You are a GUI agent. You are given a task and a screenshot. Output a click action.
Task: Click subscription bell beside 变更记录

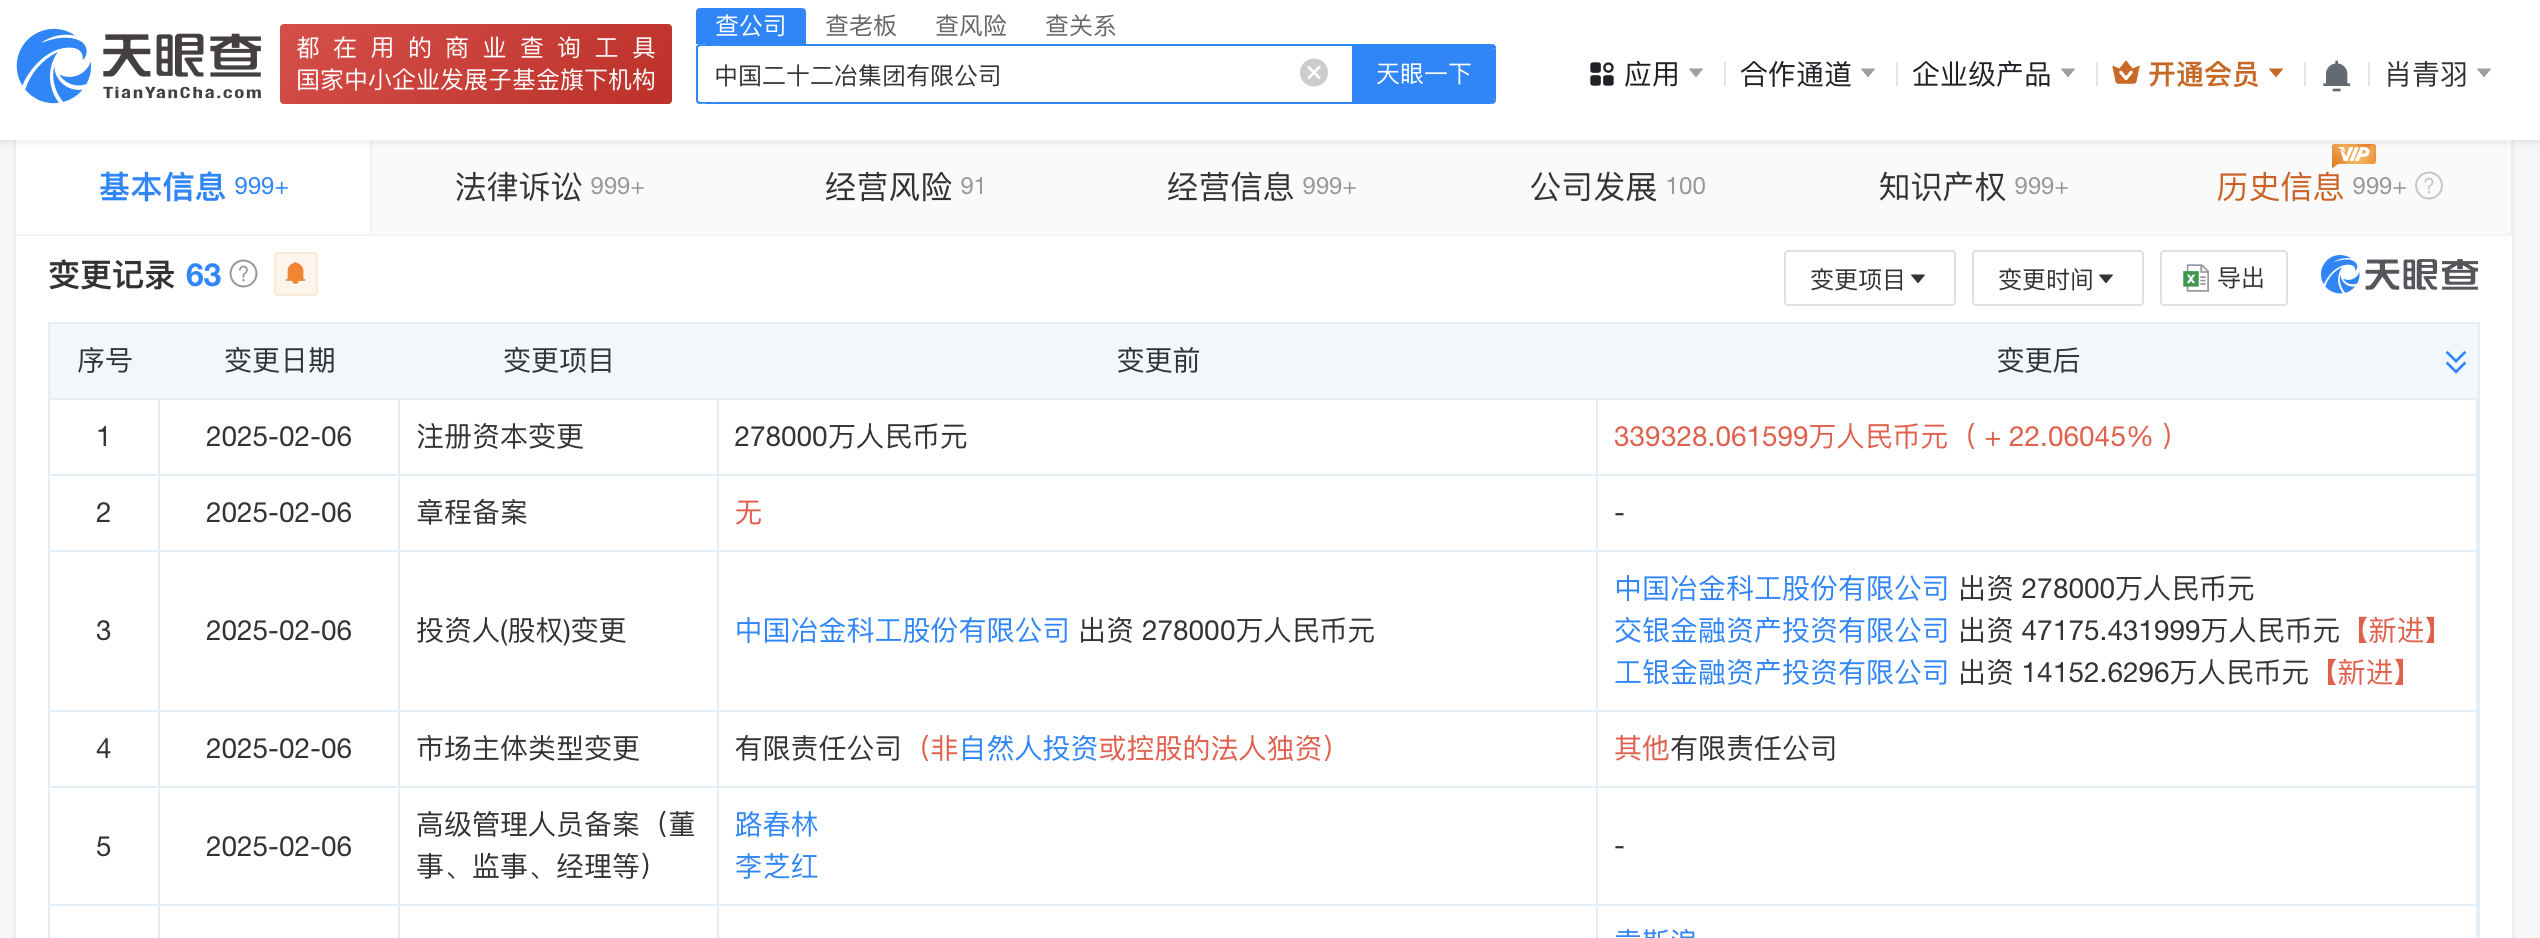point(296,274)
